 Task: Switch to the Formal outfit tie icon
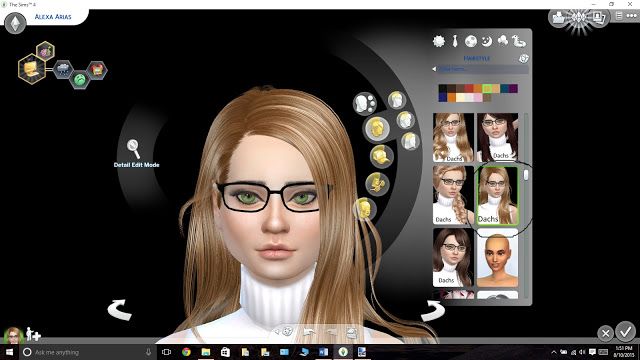click(x=455, y=41)
